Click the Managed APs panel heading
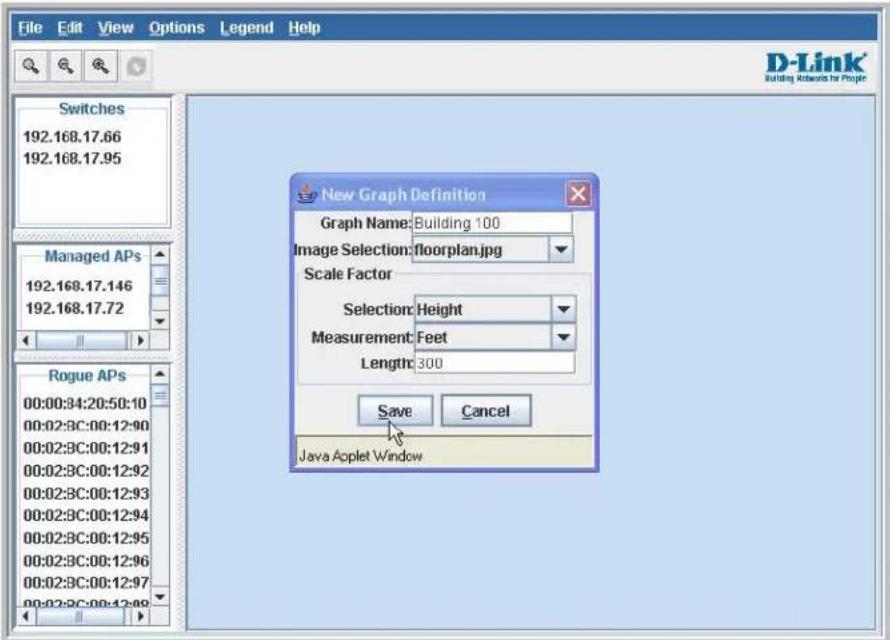Viewport: 890px width, 640px height. point(93,256)
